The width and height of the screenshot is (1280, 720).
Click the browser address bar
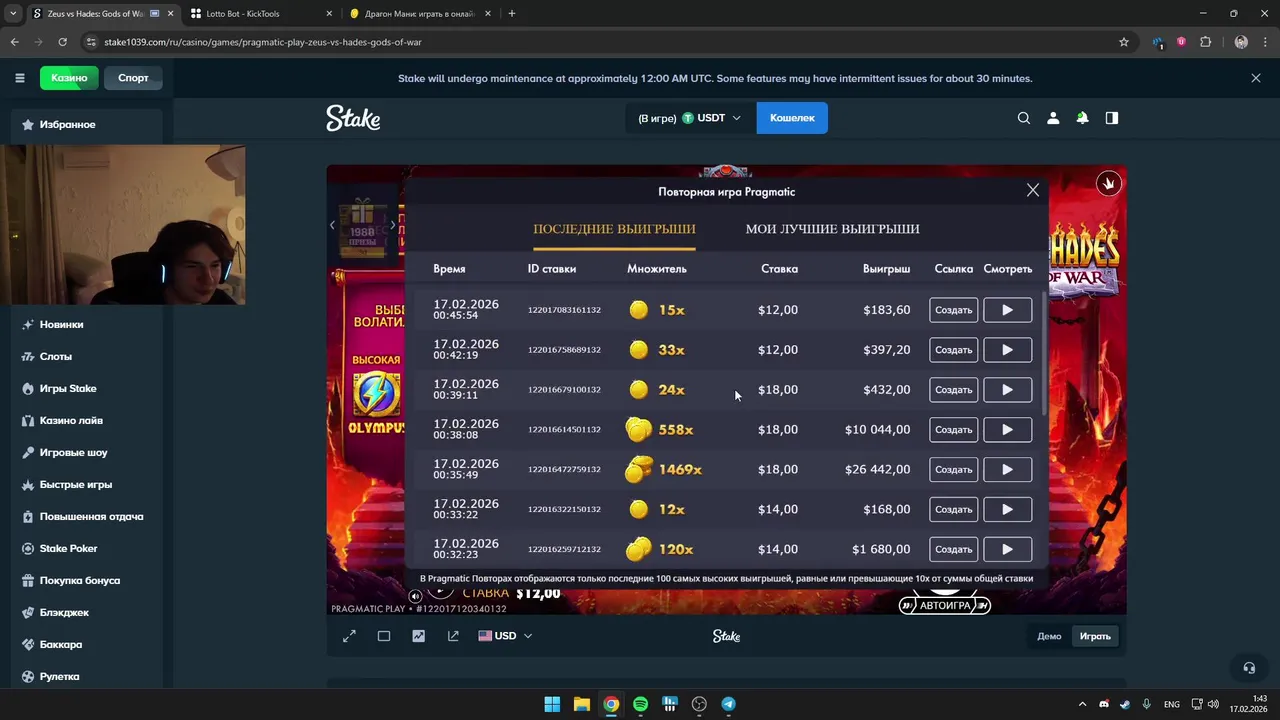pyautogui.click(x=600, y=42)
